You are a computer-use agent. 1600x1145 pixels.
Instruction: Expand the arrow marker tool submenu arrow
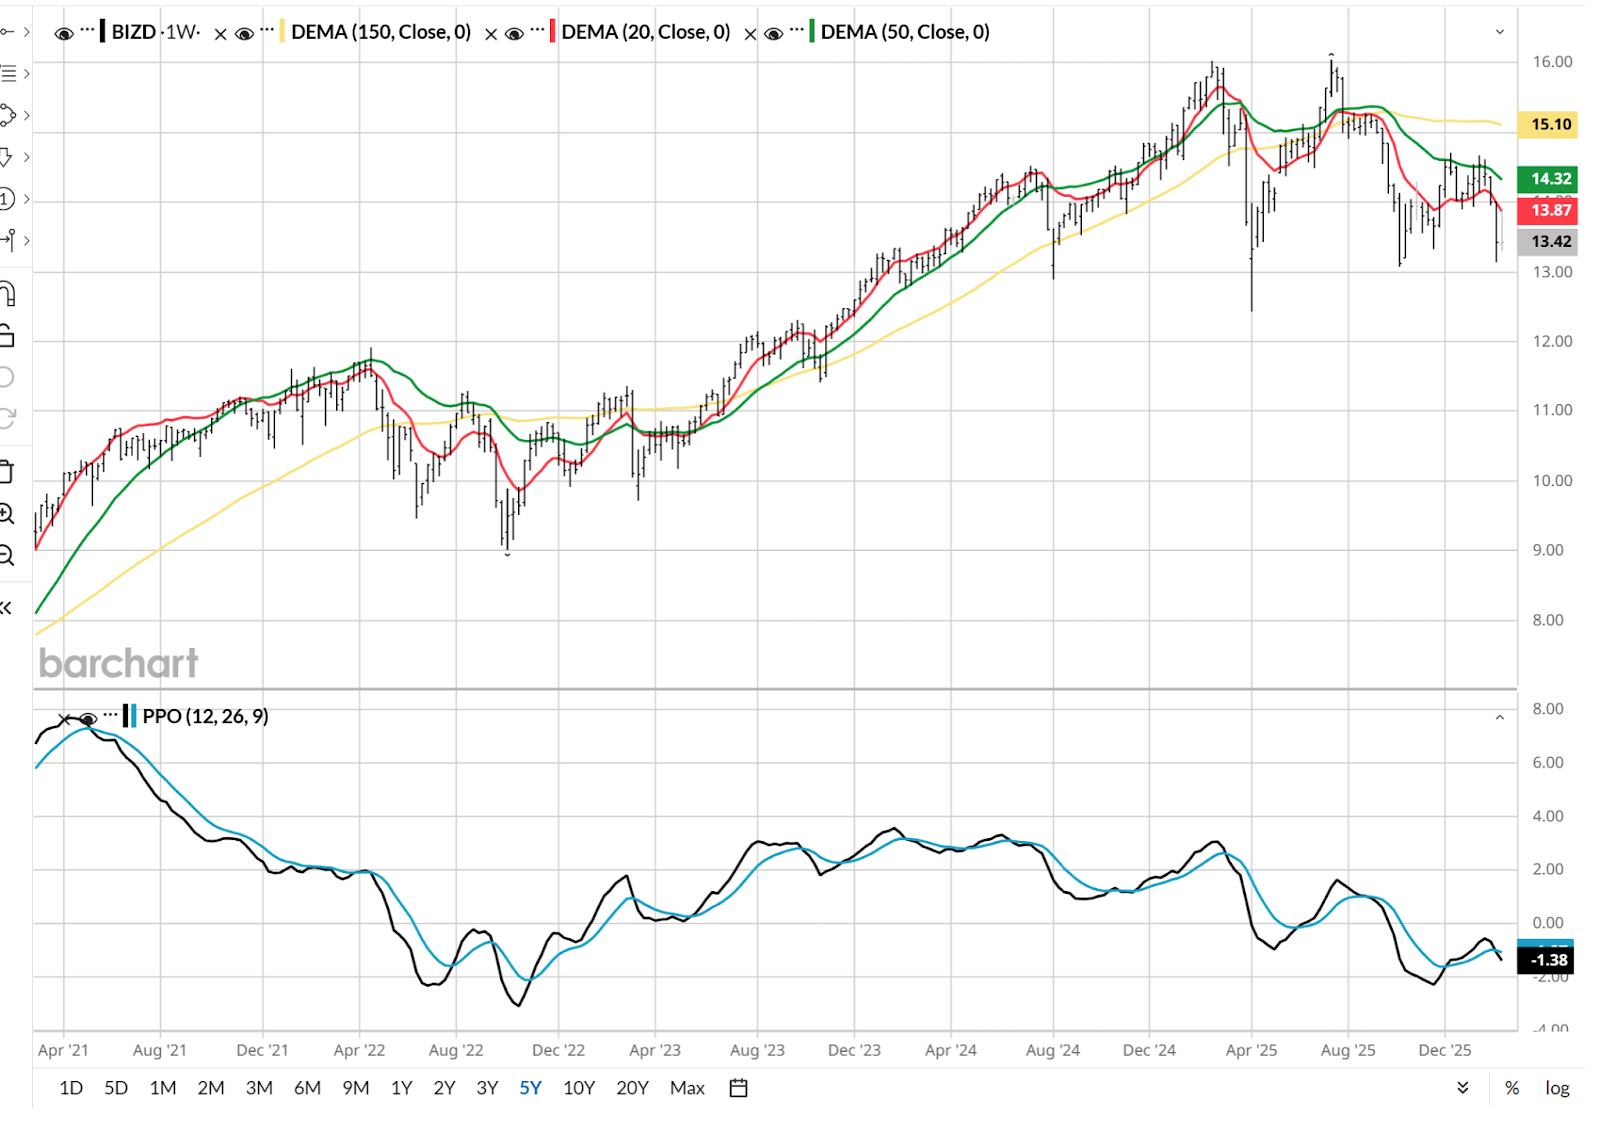[x=27, y=157]
